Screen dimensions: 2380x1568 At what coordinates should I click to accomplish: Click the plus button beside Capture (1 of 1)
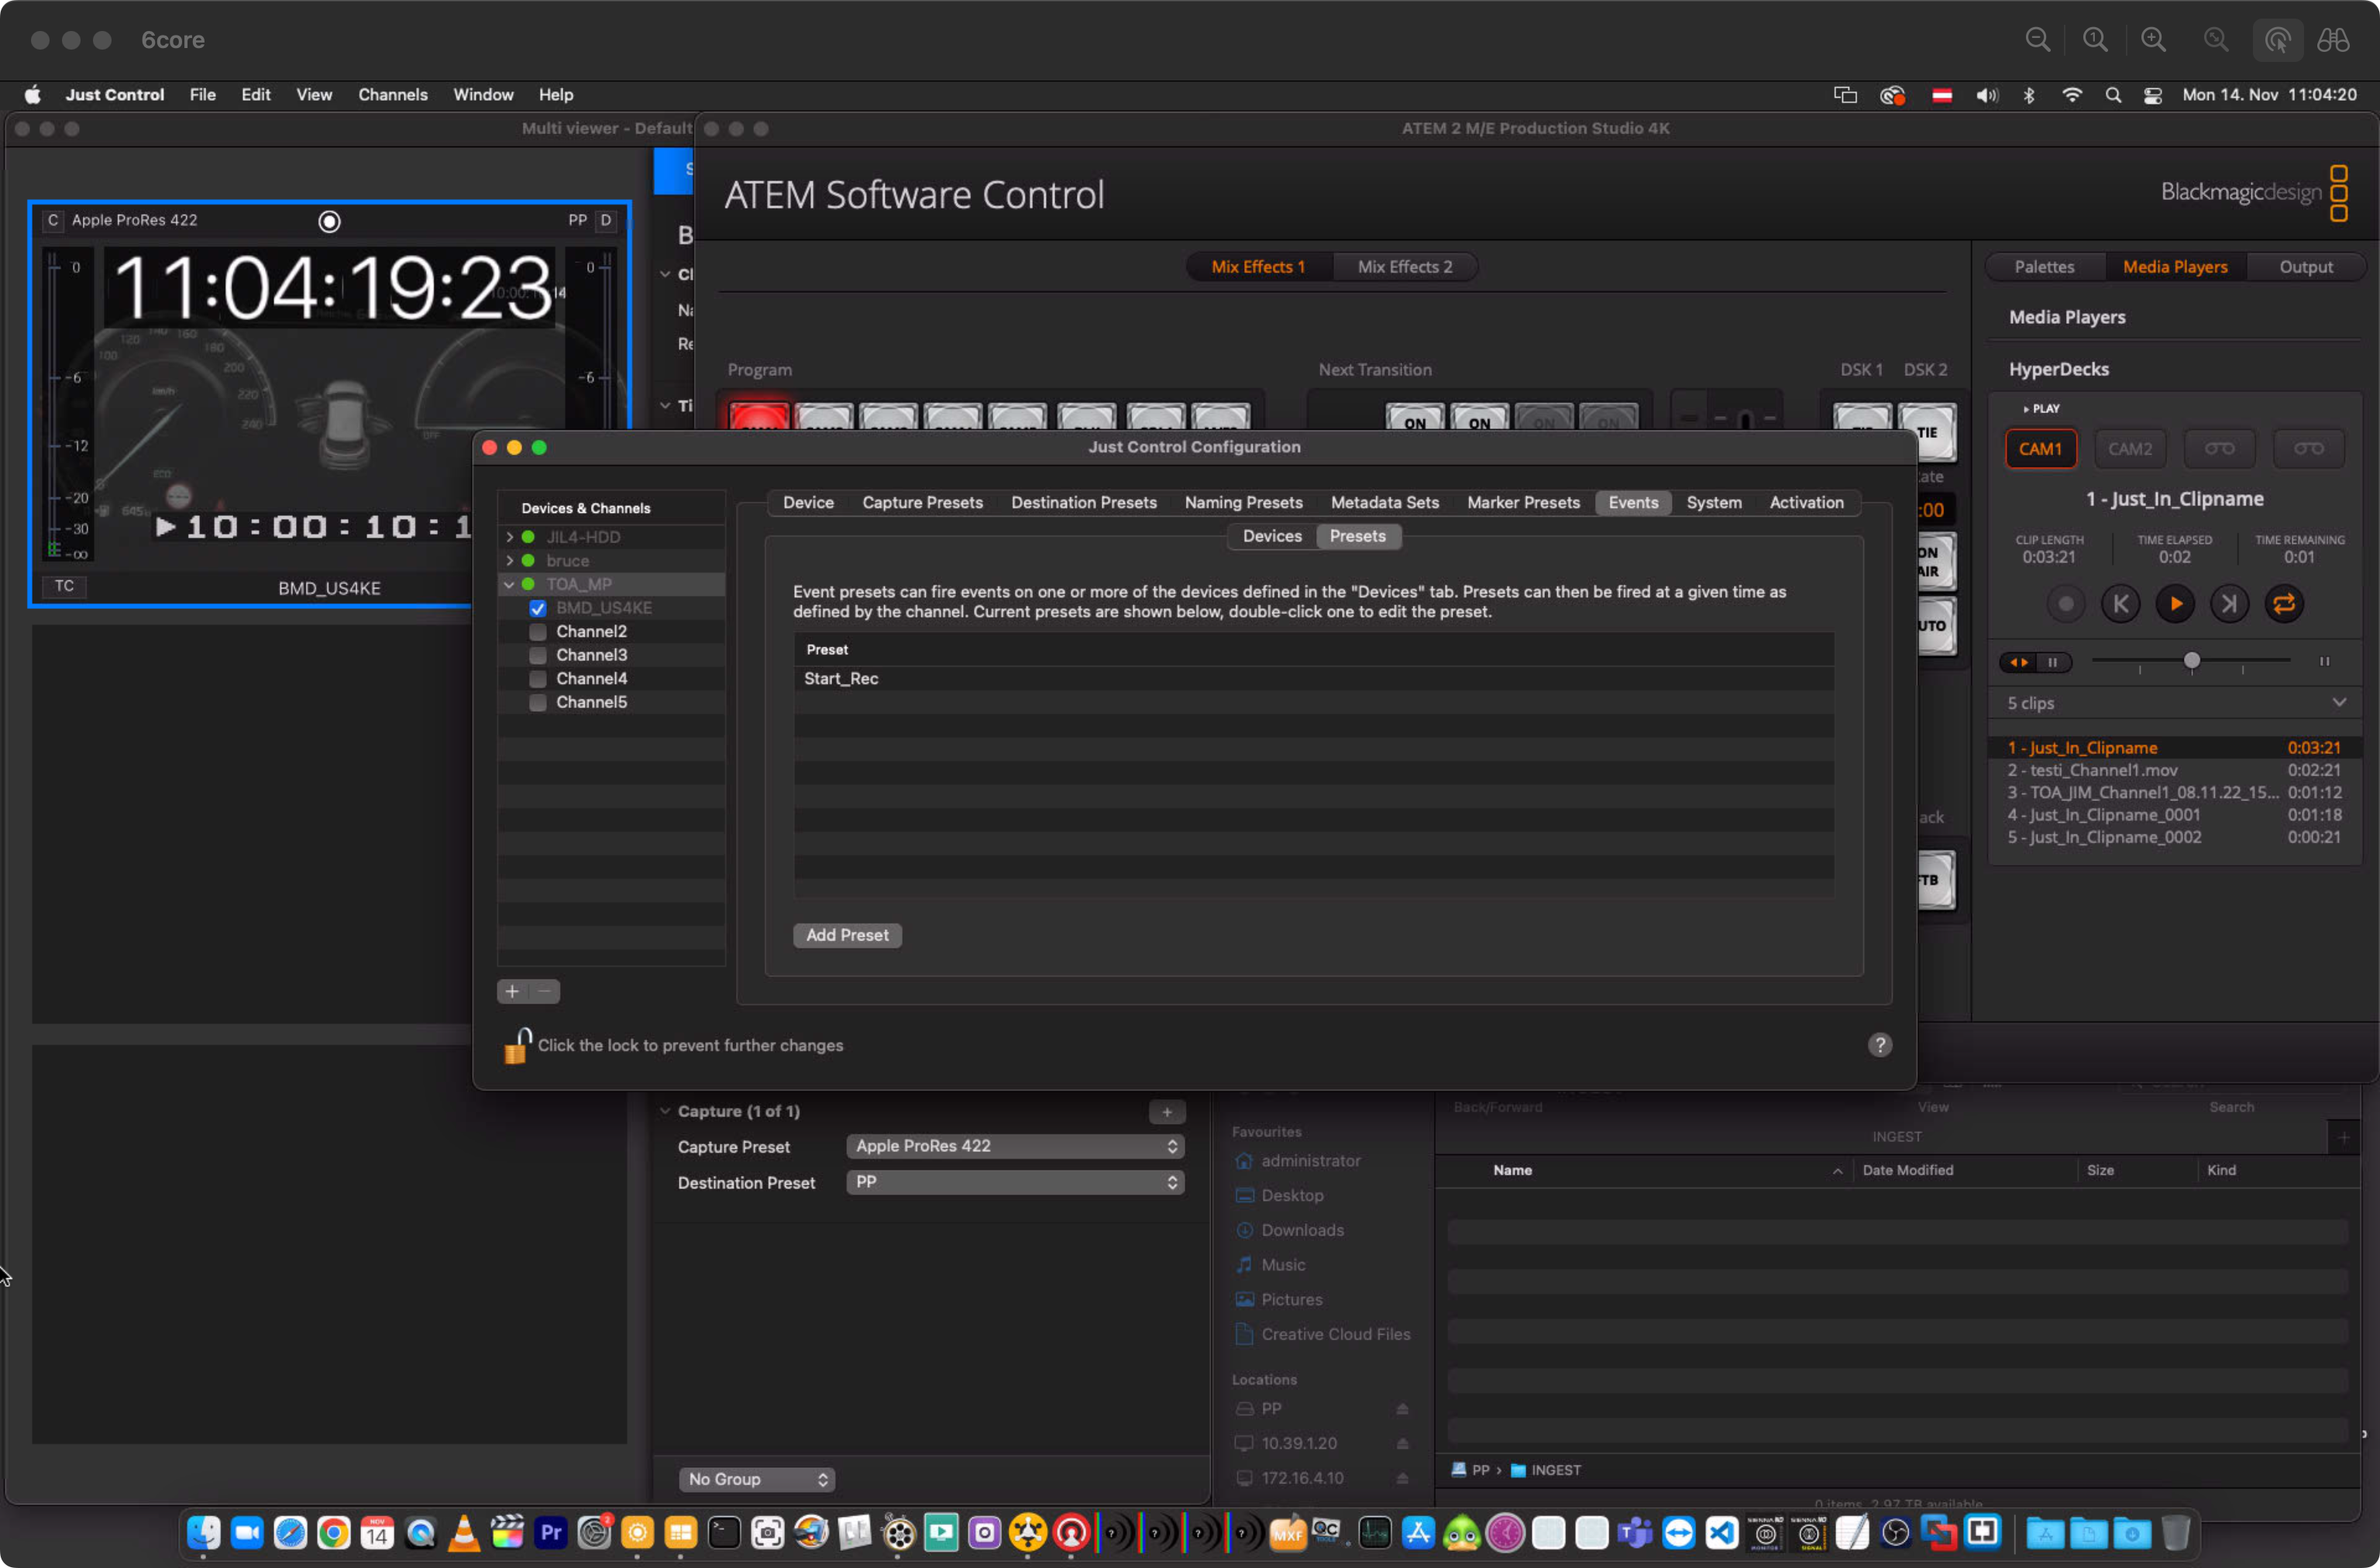tap(1166, 1112)
